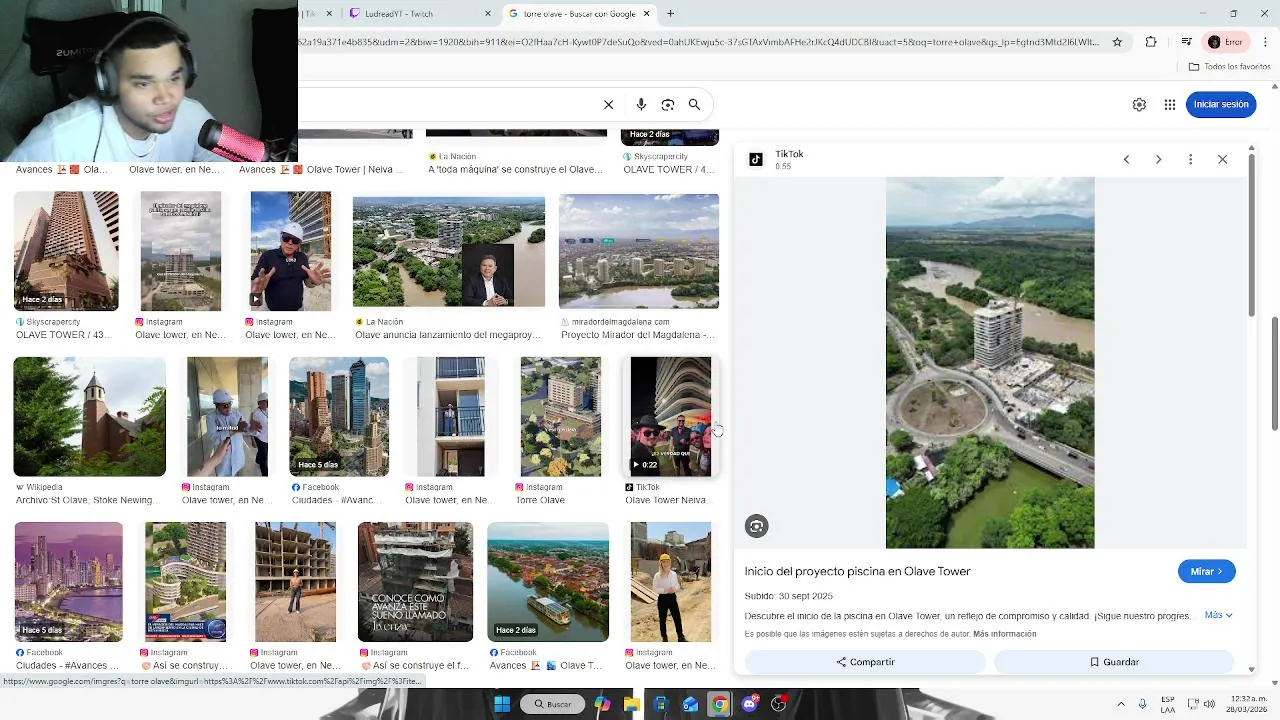Click the Iniciar sesión button
This screenshot has width=1280, height=720.
click(x=1221, y=104)
